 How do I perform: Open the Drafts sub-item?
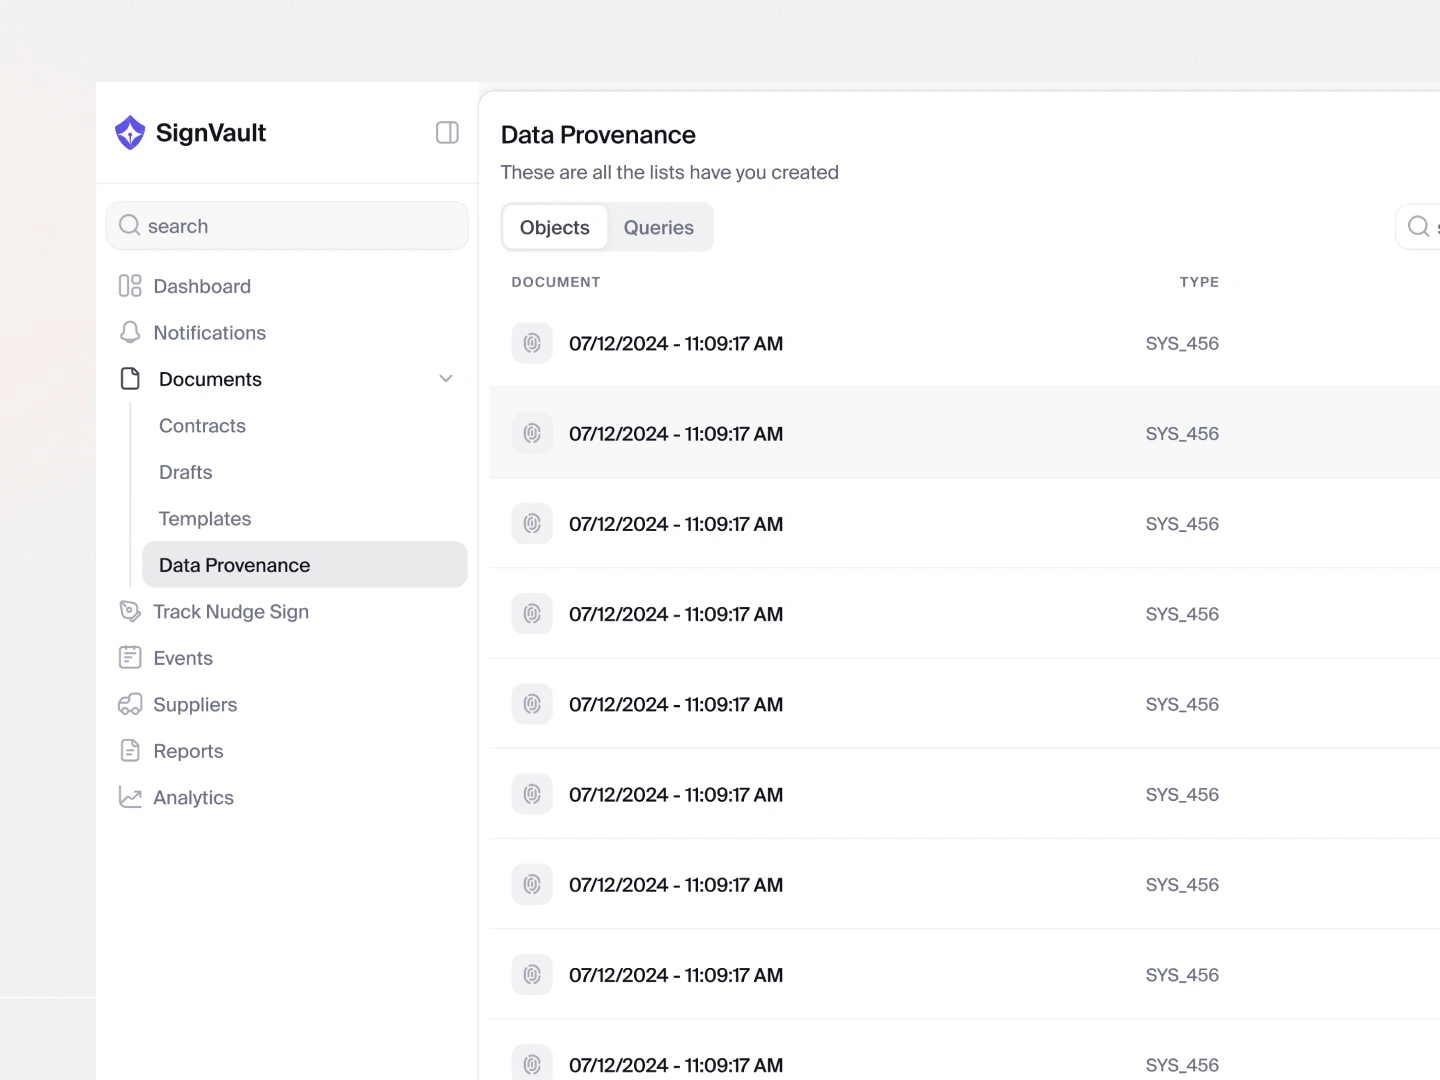[x=186, y=472]
